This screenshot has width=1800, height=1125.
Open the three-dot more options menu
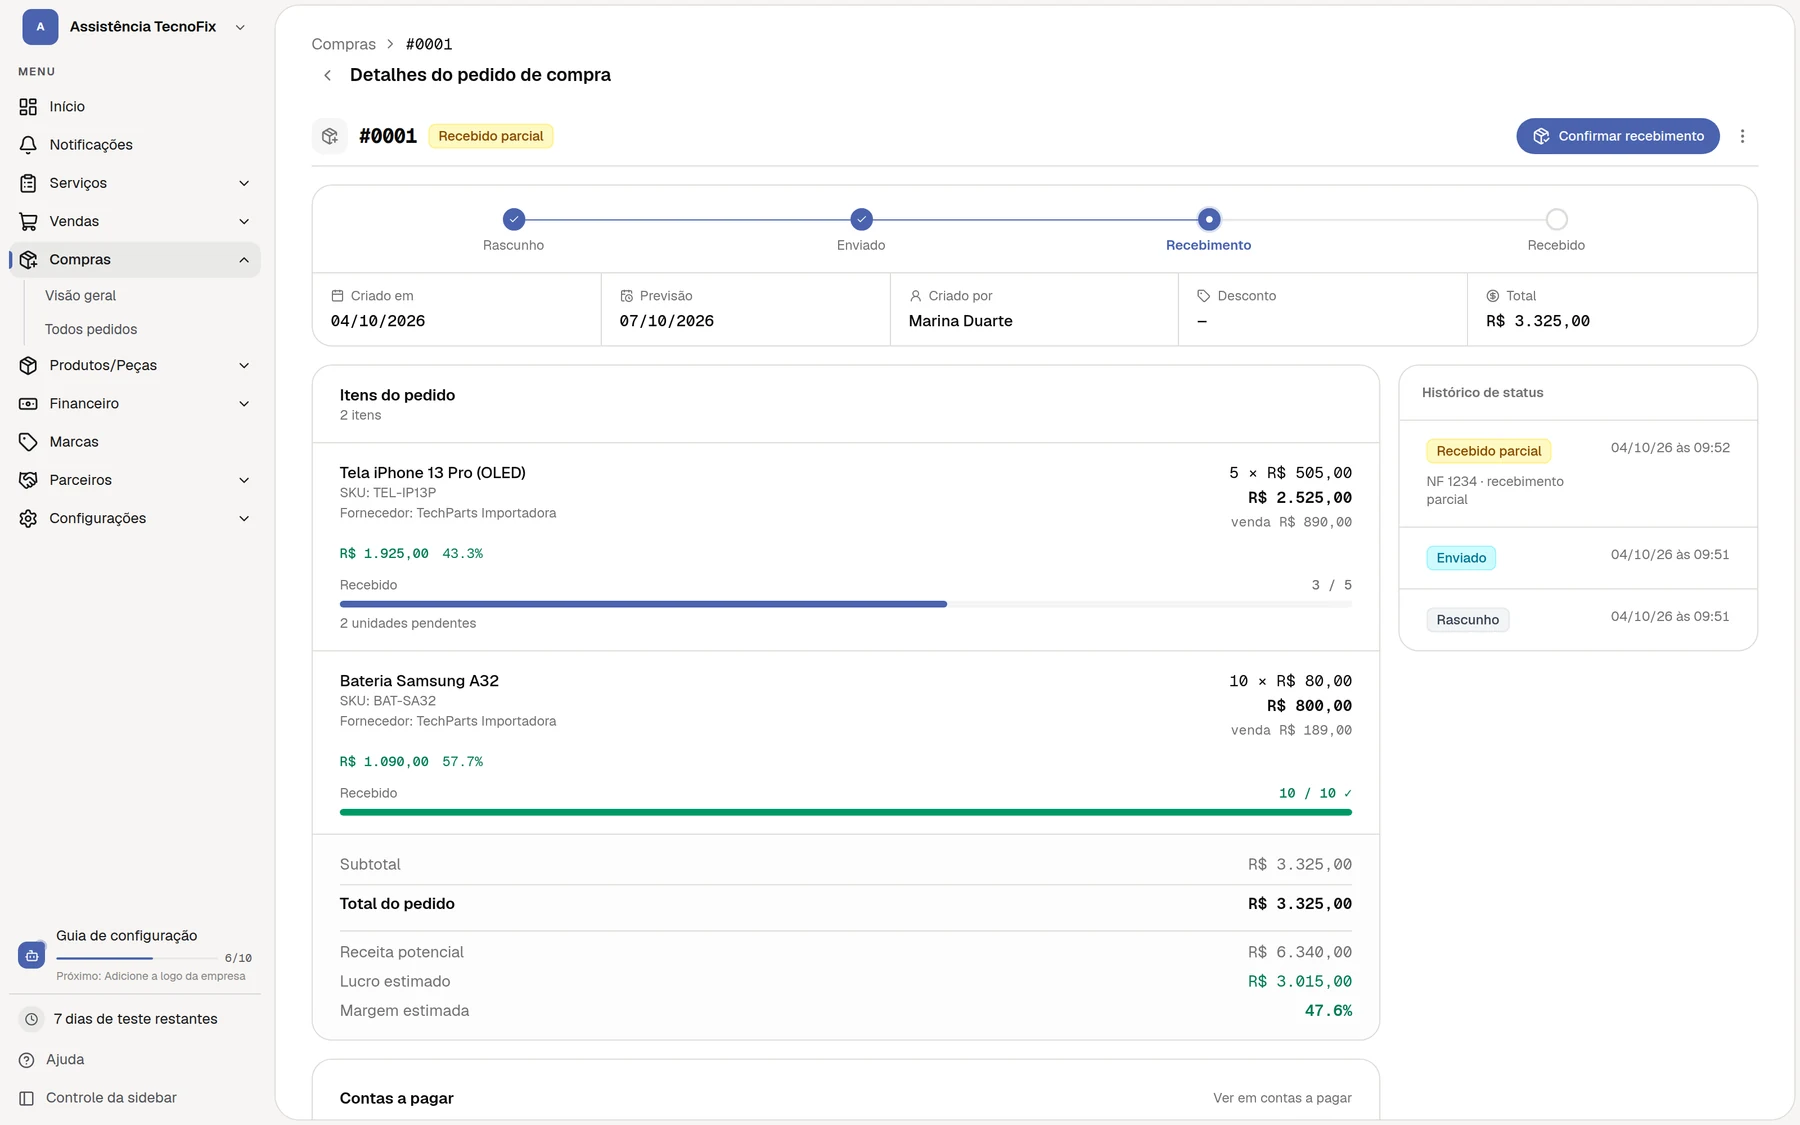(x=1742, y=136)
